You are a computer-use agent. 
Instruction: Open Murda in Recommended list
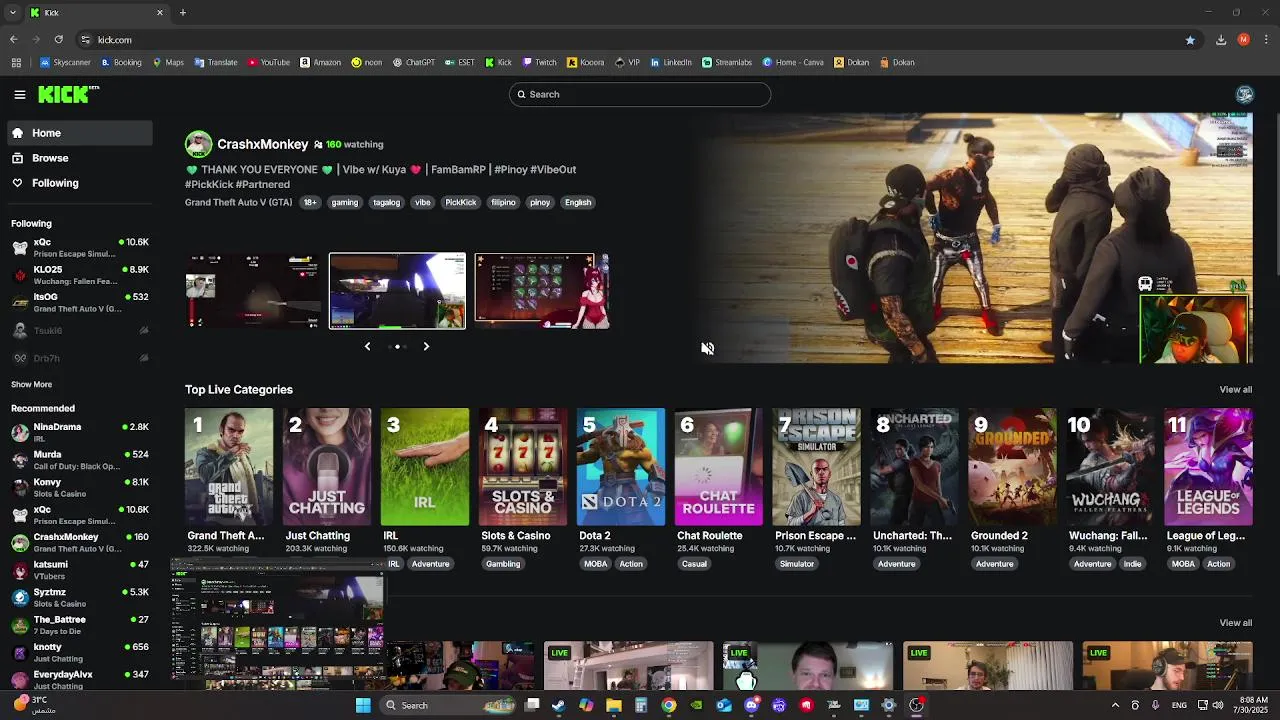[78, 459]
